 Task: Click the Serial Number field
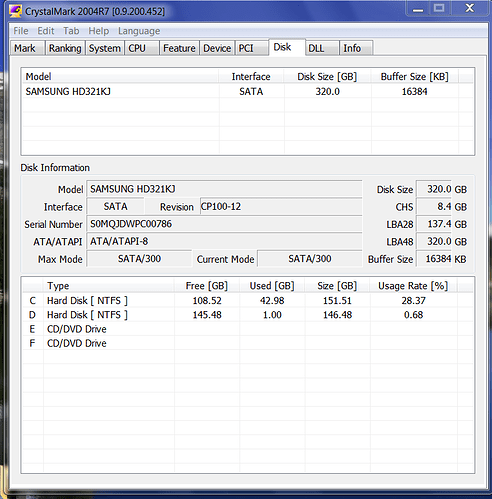pos(224,224)
